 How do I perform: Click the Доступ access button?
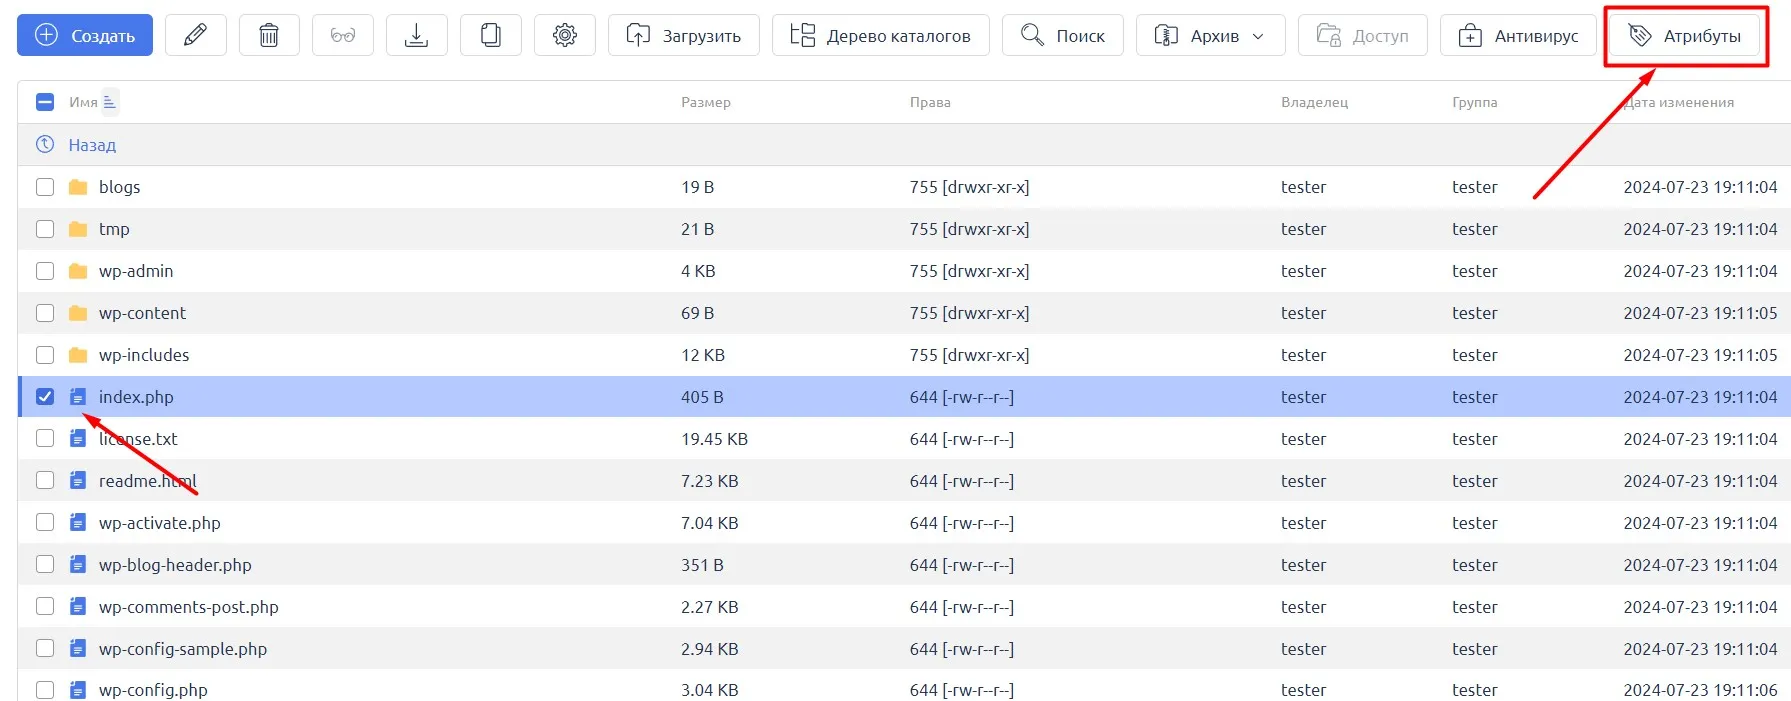1363,35
